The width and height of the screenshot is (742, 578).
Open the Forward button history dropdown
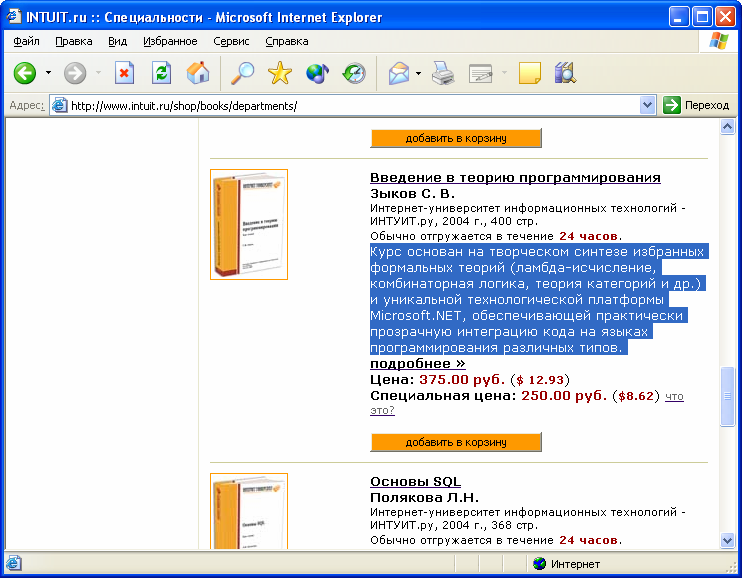pyautogui.click(x=98, y=73)
